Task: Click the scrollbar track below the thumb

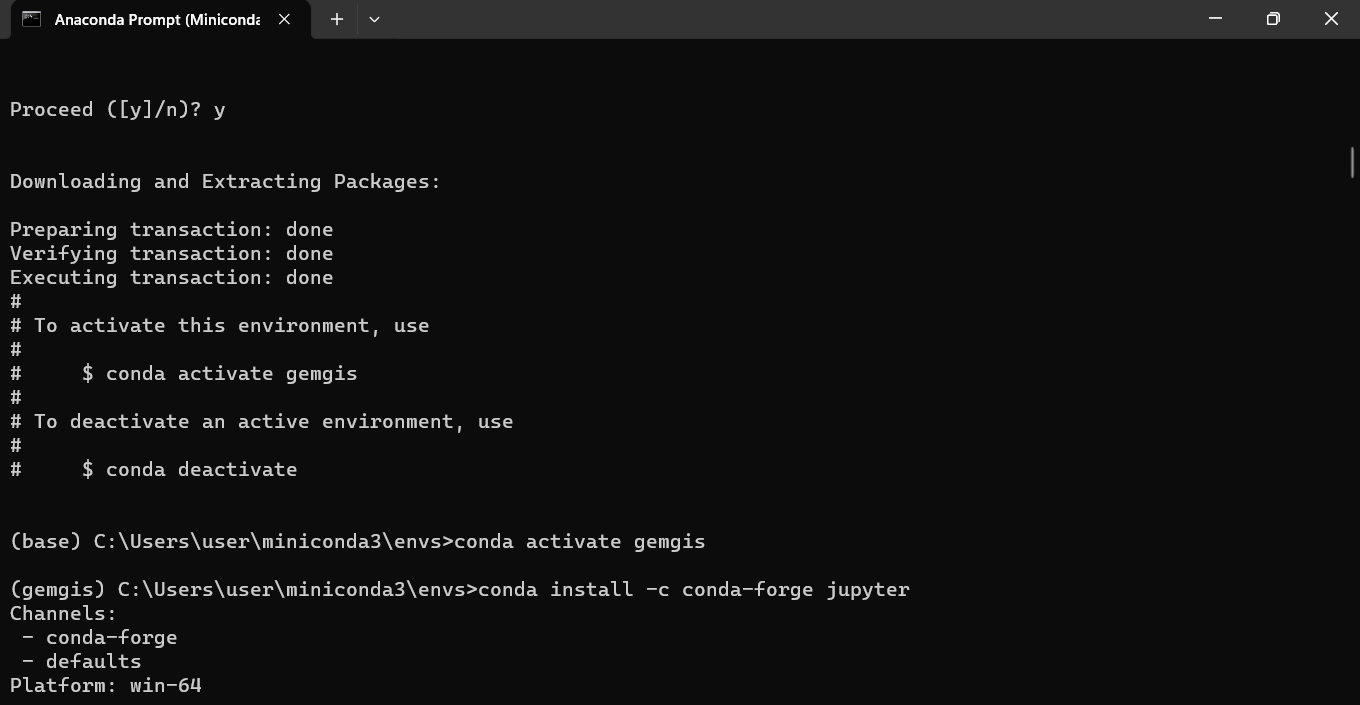Action: pos(1352,440)
